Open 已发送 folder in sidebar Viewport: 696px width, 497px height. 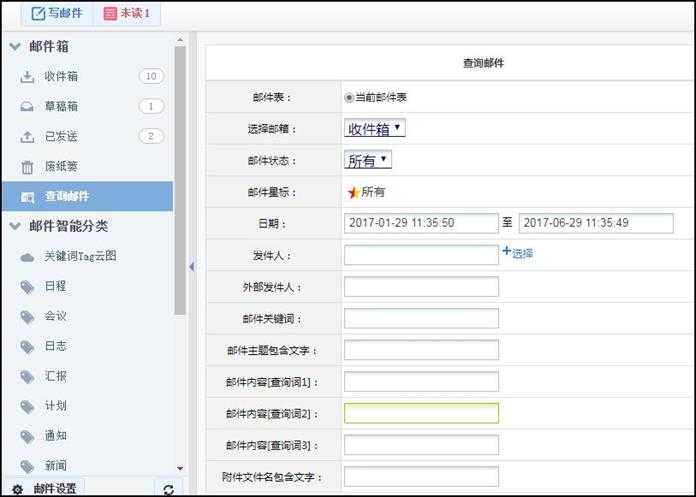point(87,136)
